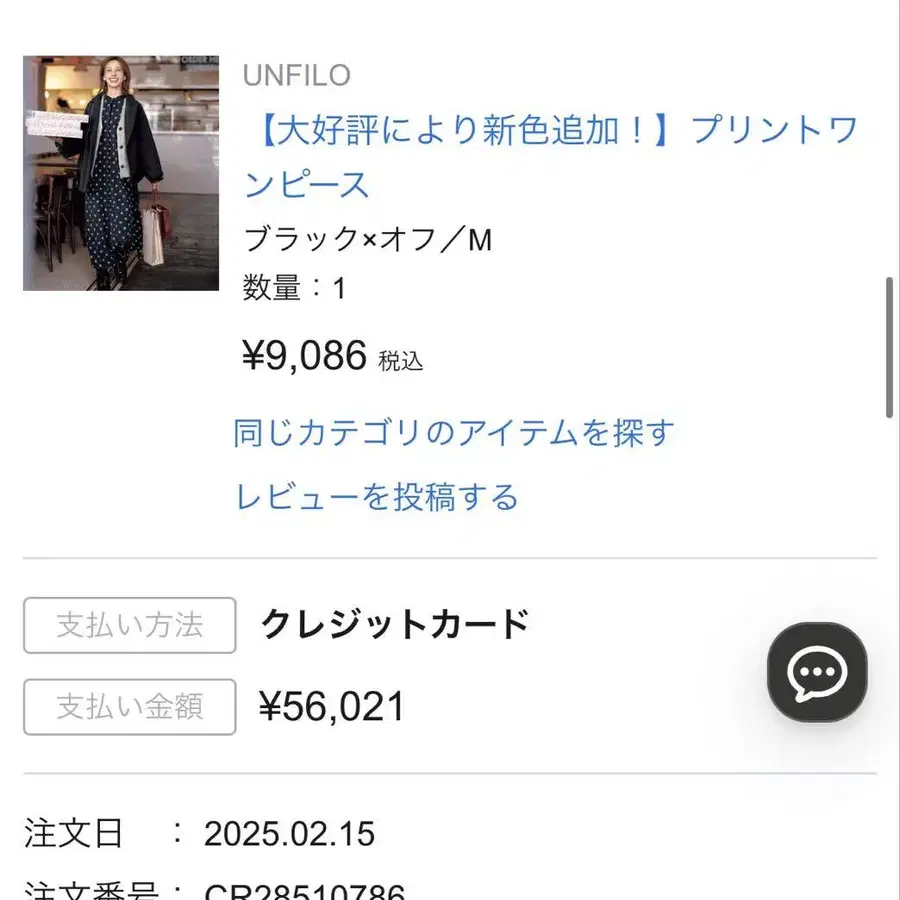Click the order number CR28510786
The height and width of the screenshot is (900, 900).
pos(304,891)
